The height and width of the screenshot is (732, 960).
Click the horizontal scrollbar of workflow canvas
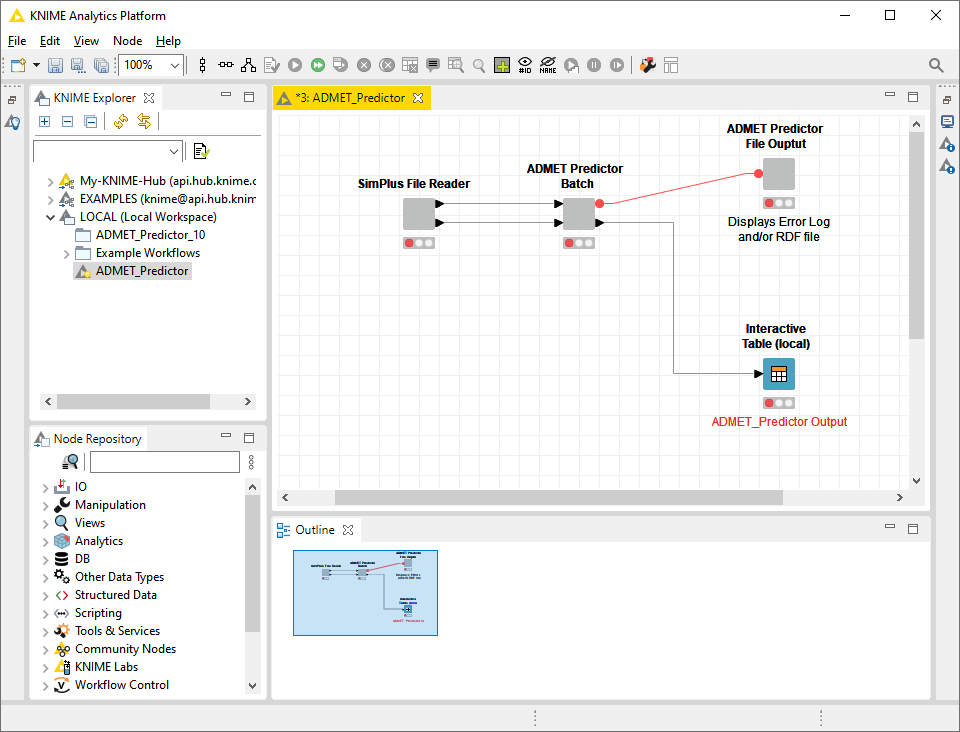coord(558,498)
